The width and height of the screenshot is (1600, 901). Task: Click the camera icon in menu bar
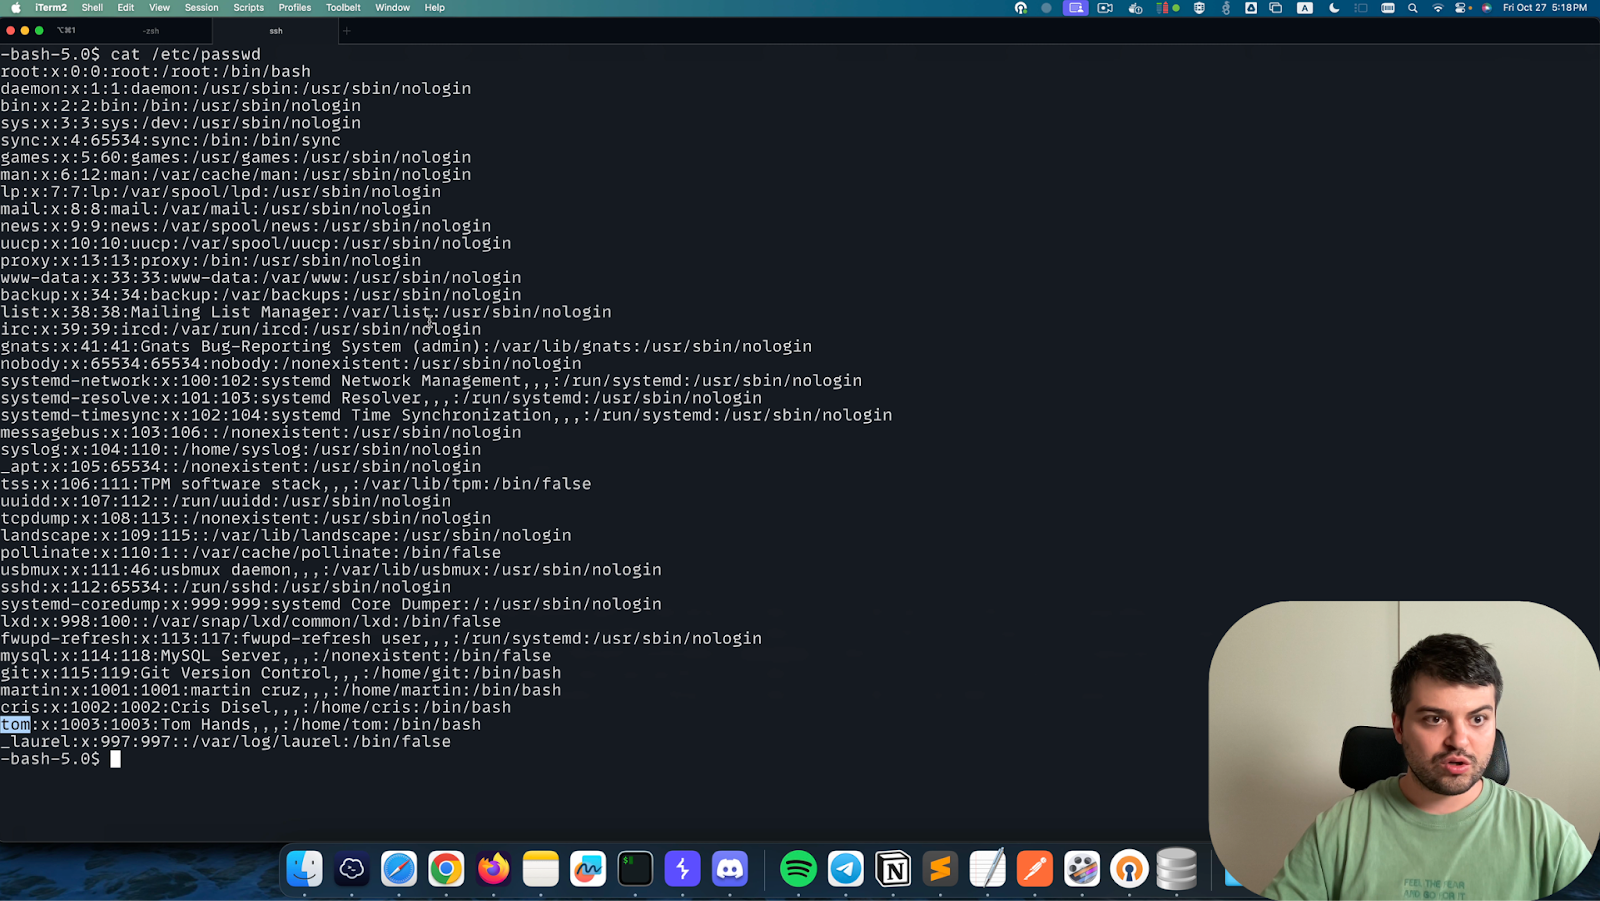click(x=1105, y=7)
